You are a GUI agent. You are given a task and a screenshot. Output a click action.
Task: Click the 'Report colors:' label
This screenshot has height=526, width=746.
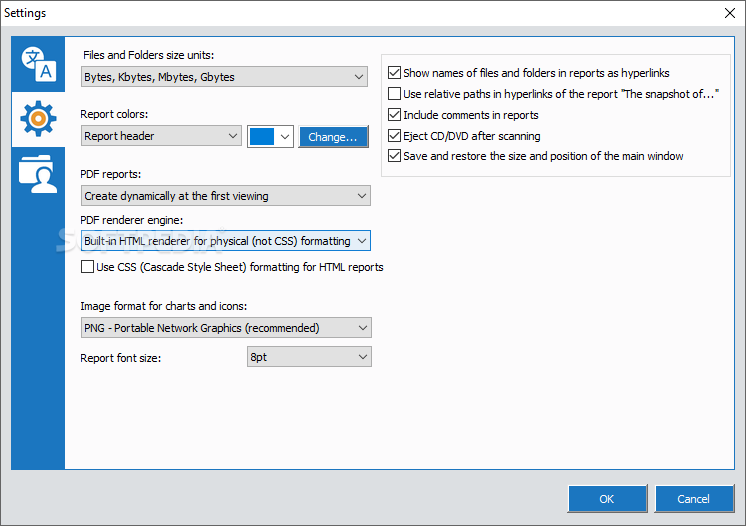114,114
